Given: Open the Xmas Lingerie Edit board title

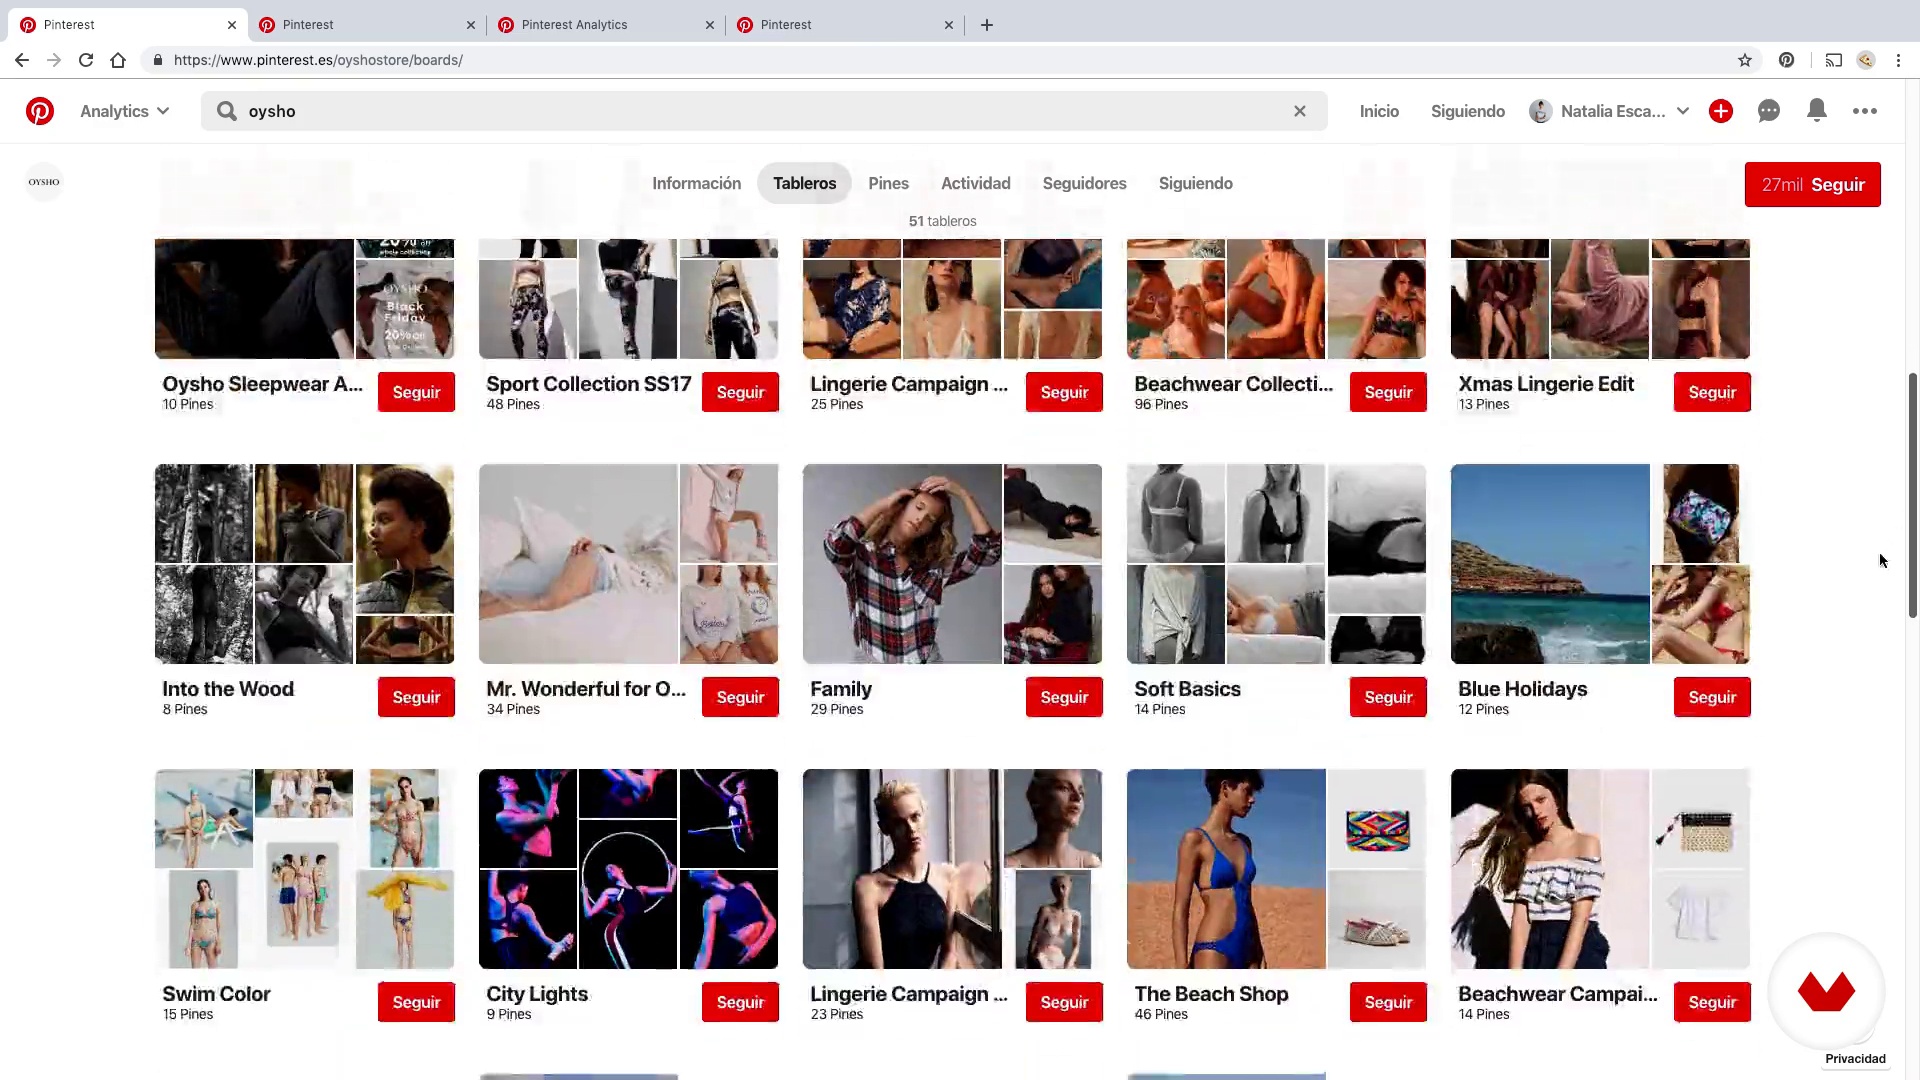Looking at the screenshot, I should [x=1546, y=384].
